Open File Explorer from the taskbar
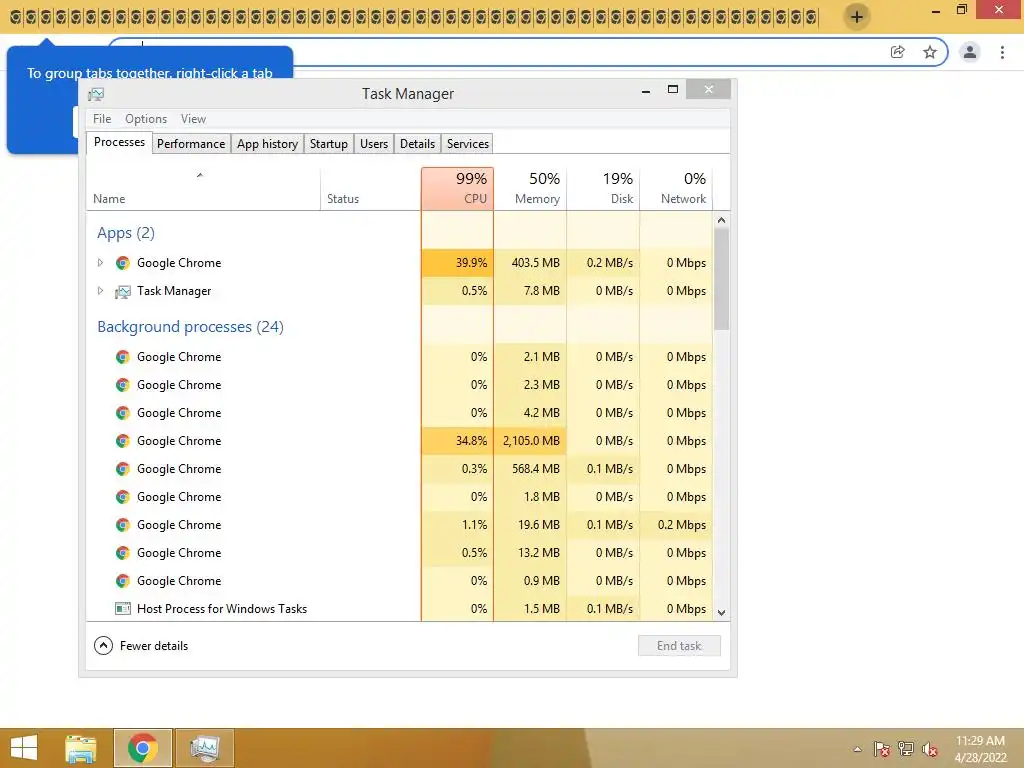 point(80,748)
